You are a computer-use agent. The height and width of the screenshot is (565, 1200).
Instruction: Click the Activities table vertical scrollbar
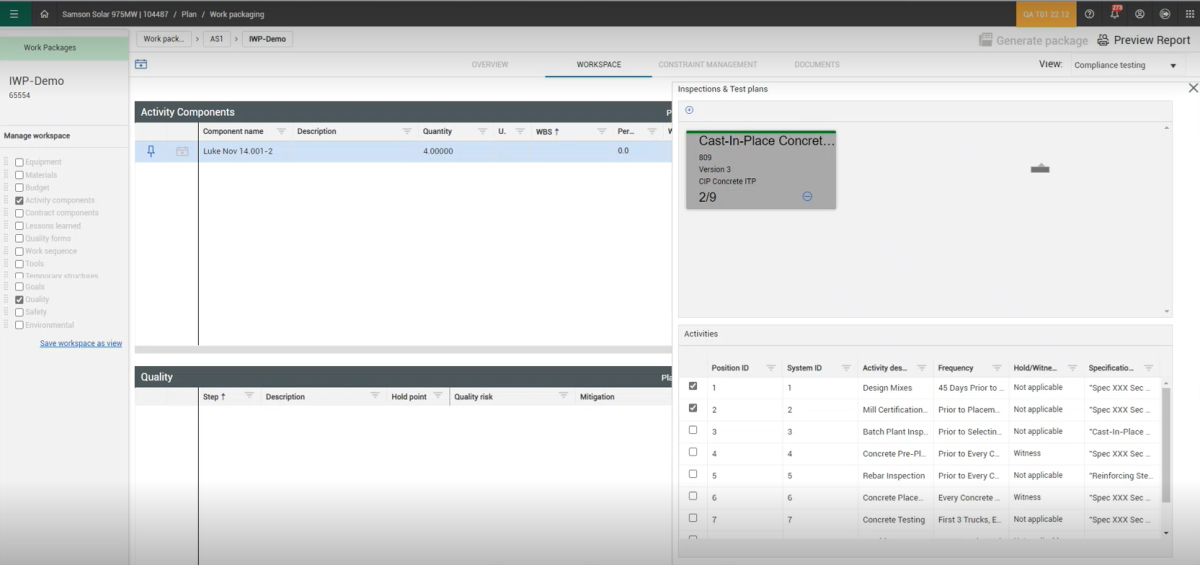(1165, 445)
